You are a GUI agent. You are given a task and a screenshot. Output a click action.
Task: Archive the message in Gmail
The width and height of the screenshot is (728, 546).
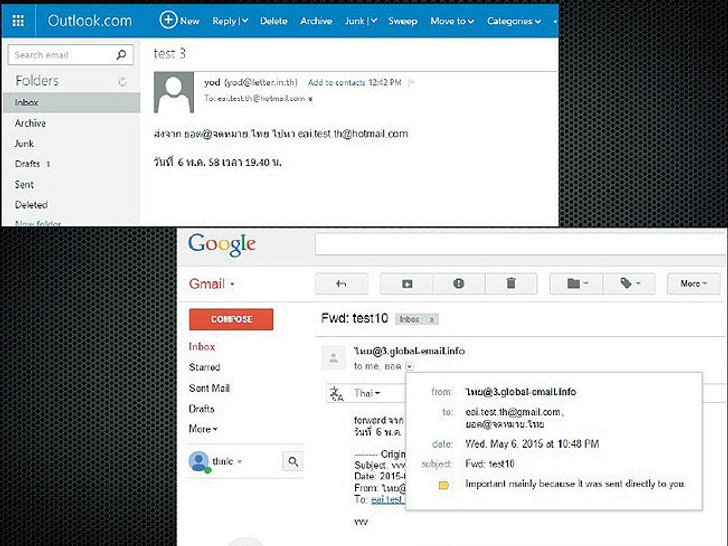407,284
